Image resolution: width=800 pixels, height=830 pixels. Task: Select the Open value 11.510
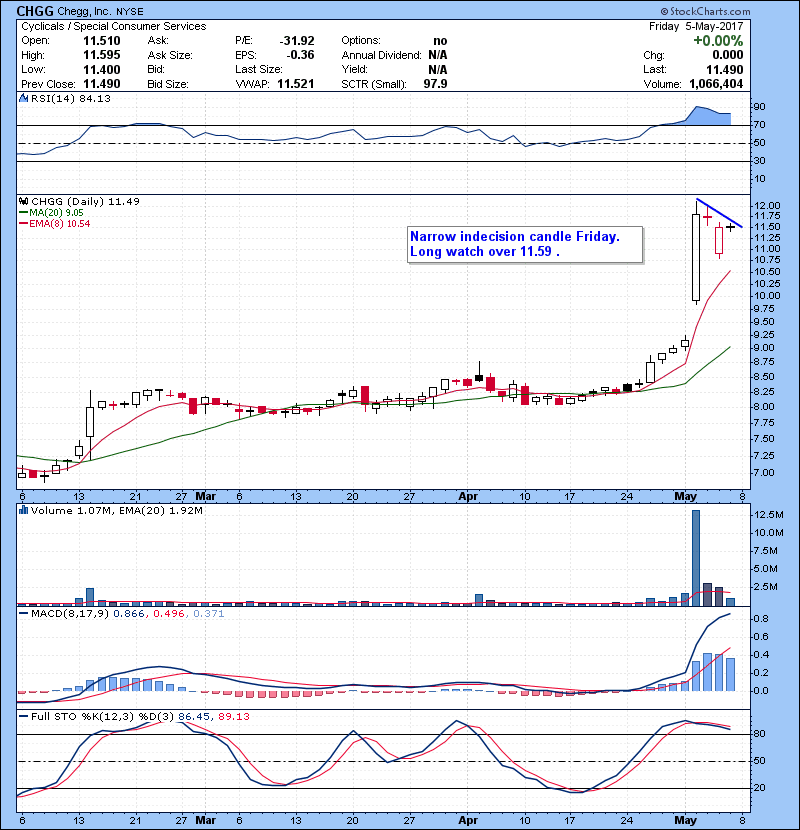tap(102, 41)
